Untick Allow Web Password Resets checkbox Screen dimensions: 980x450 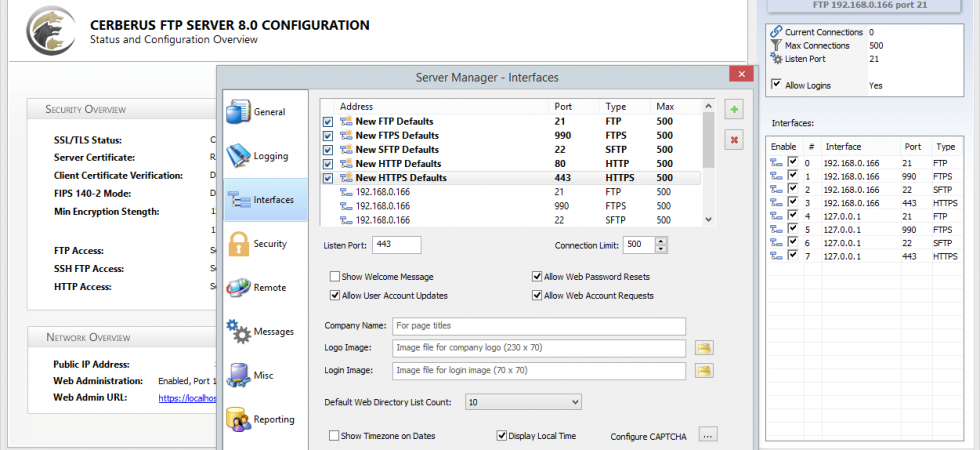[537, 276]
